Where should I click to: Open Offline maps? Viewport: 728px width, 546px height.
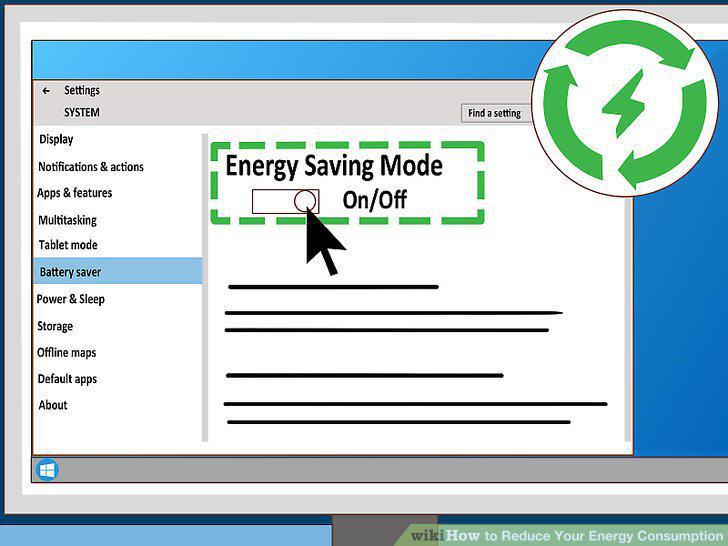[x=67, y=353]
